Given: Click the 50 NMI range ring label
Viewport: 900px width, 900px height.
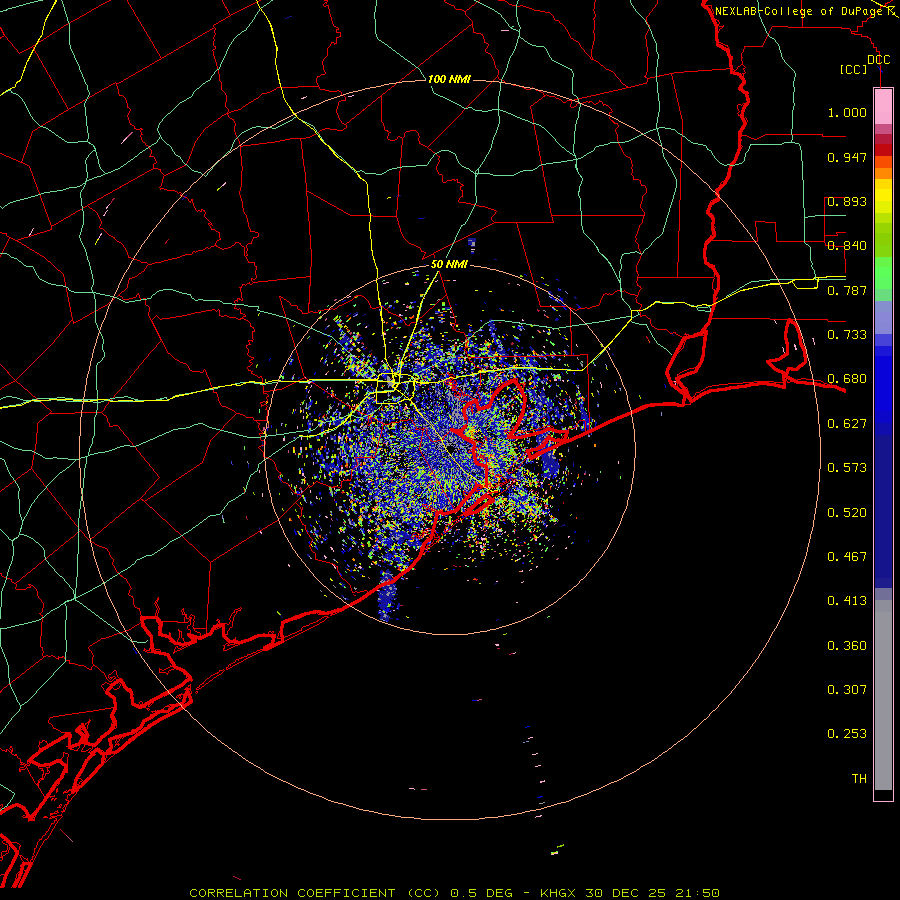Looking at the screenshot, I should click(449, 264).
